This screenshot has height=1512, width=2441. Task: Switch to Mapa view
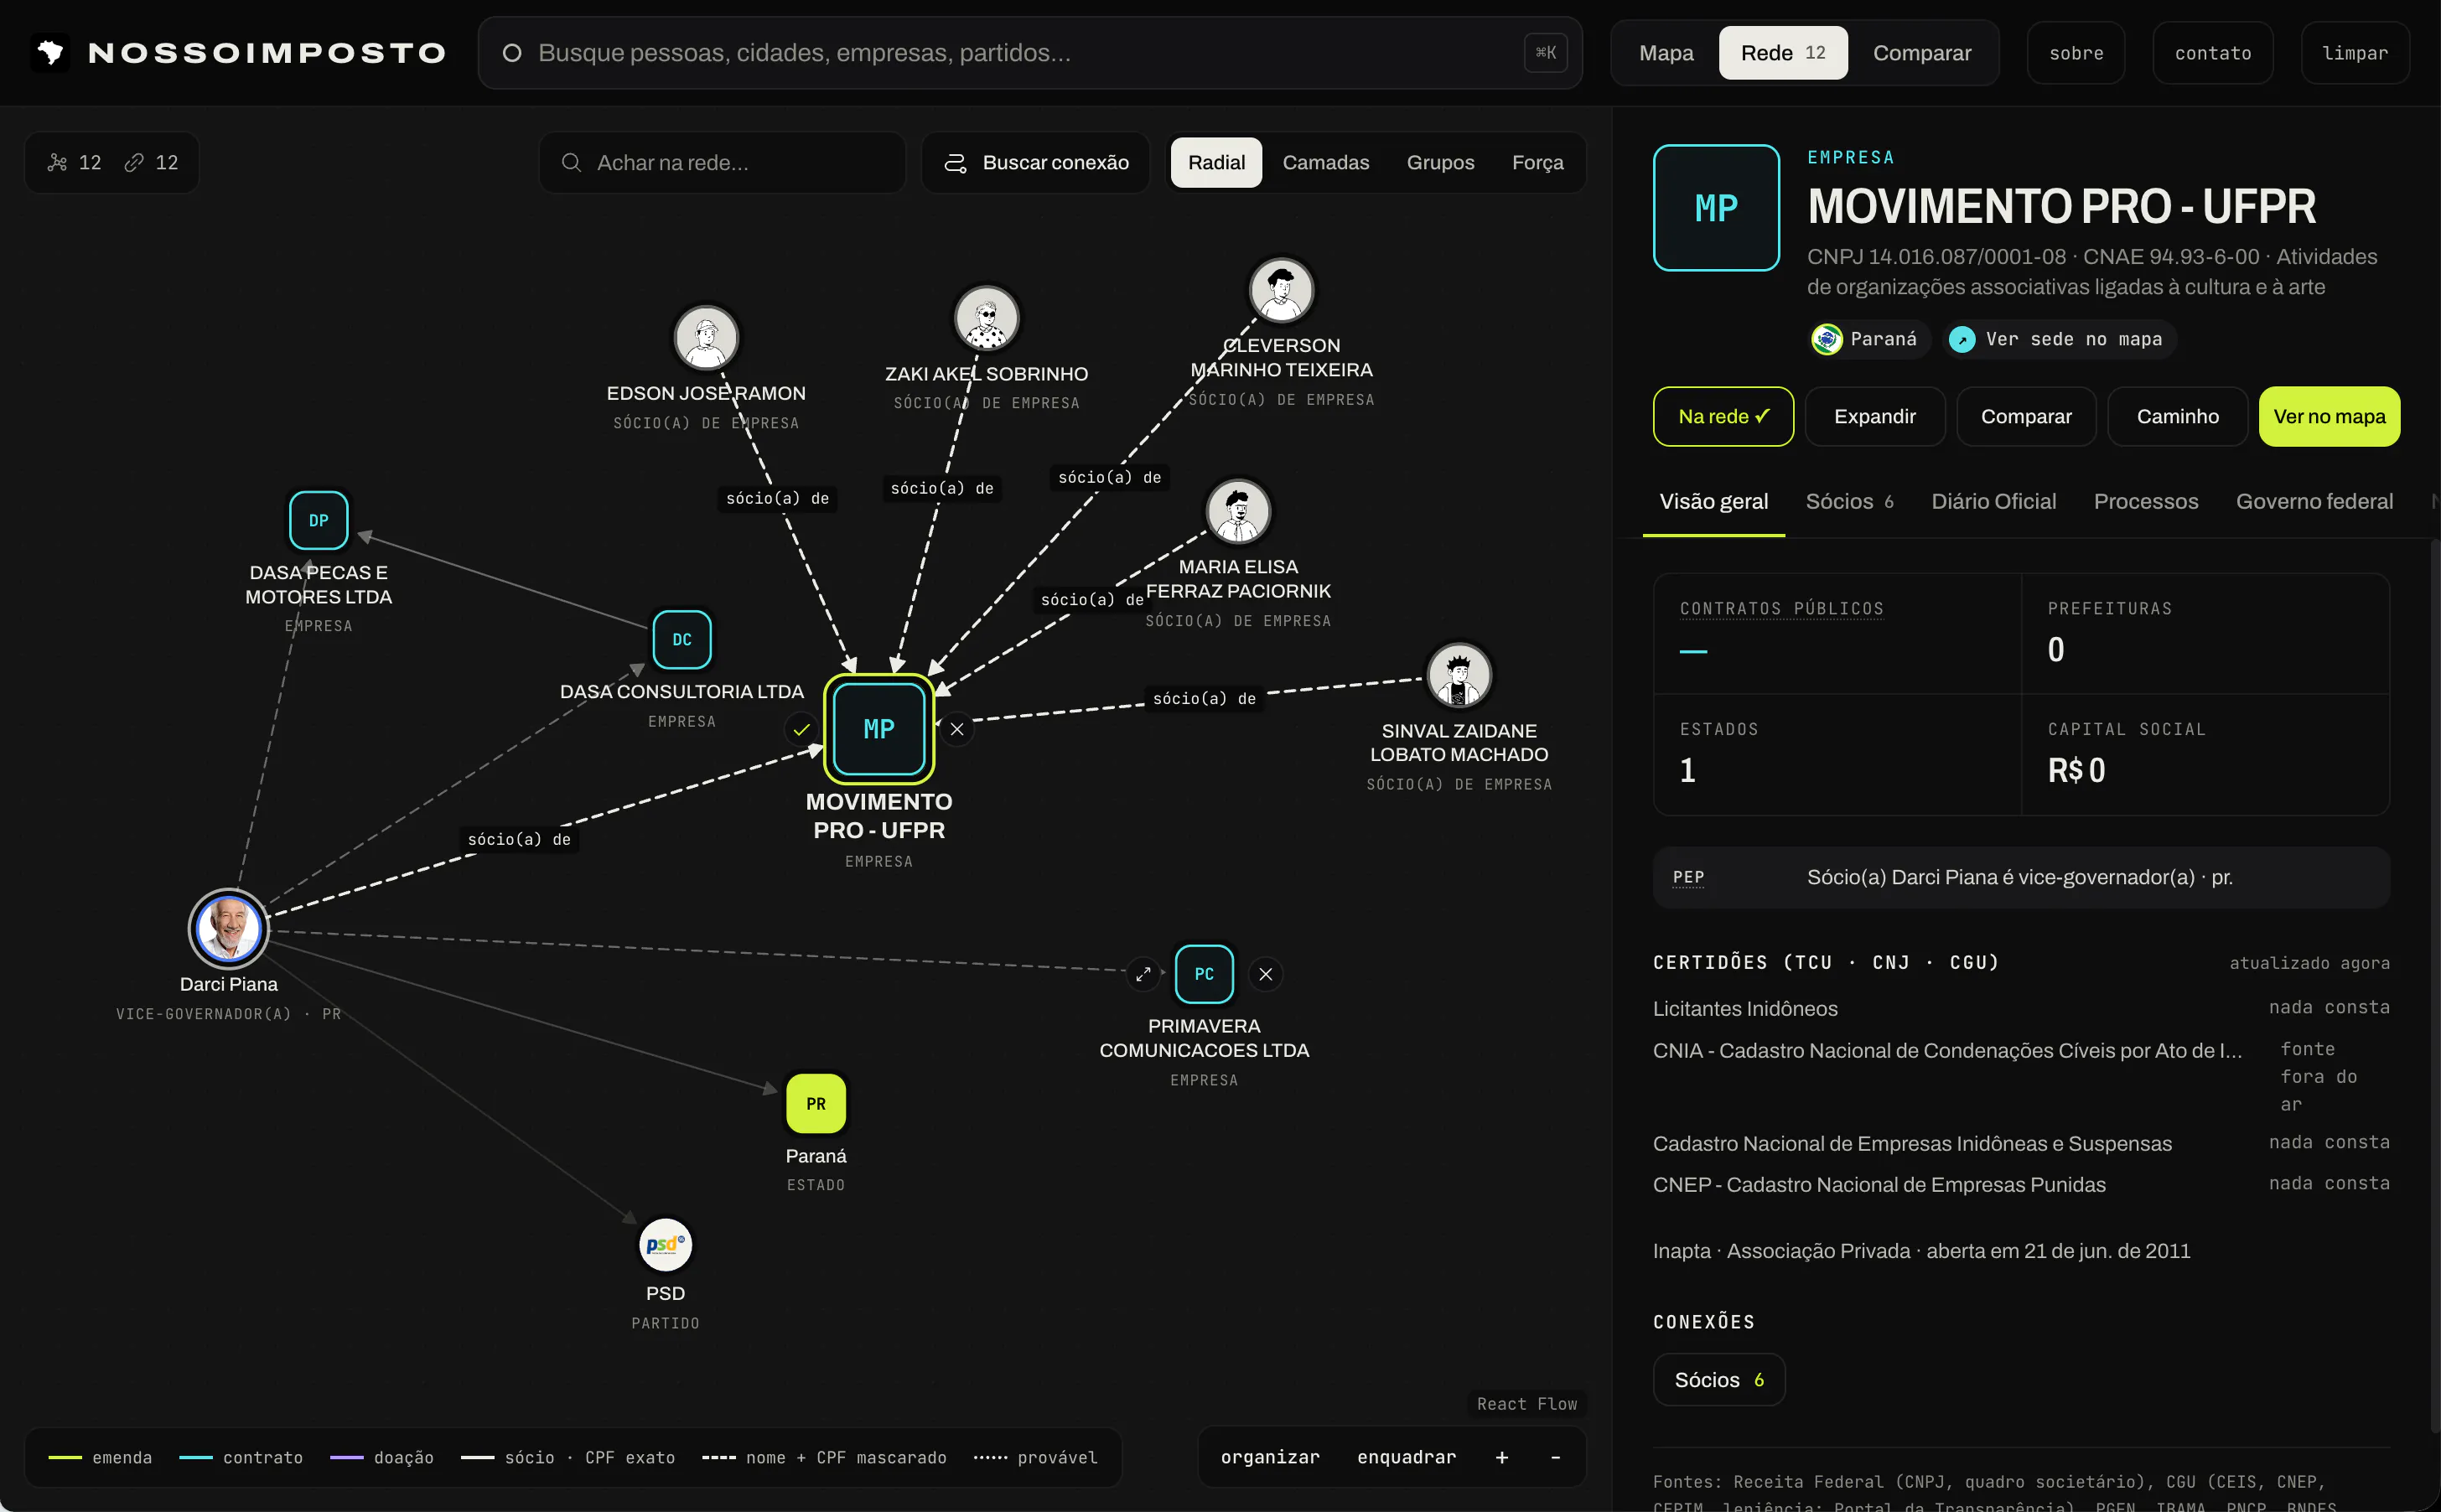click(x=1666, y=53)
